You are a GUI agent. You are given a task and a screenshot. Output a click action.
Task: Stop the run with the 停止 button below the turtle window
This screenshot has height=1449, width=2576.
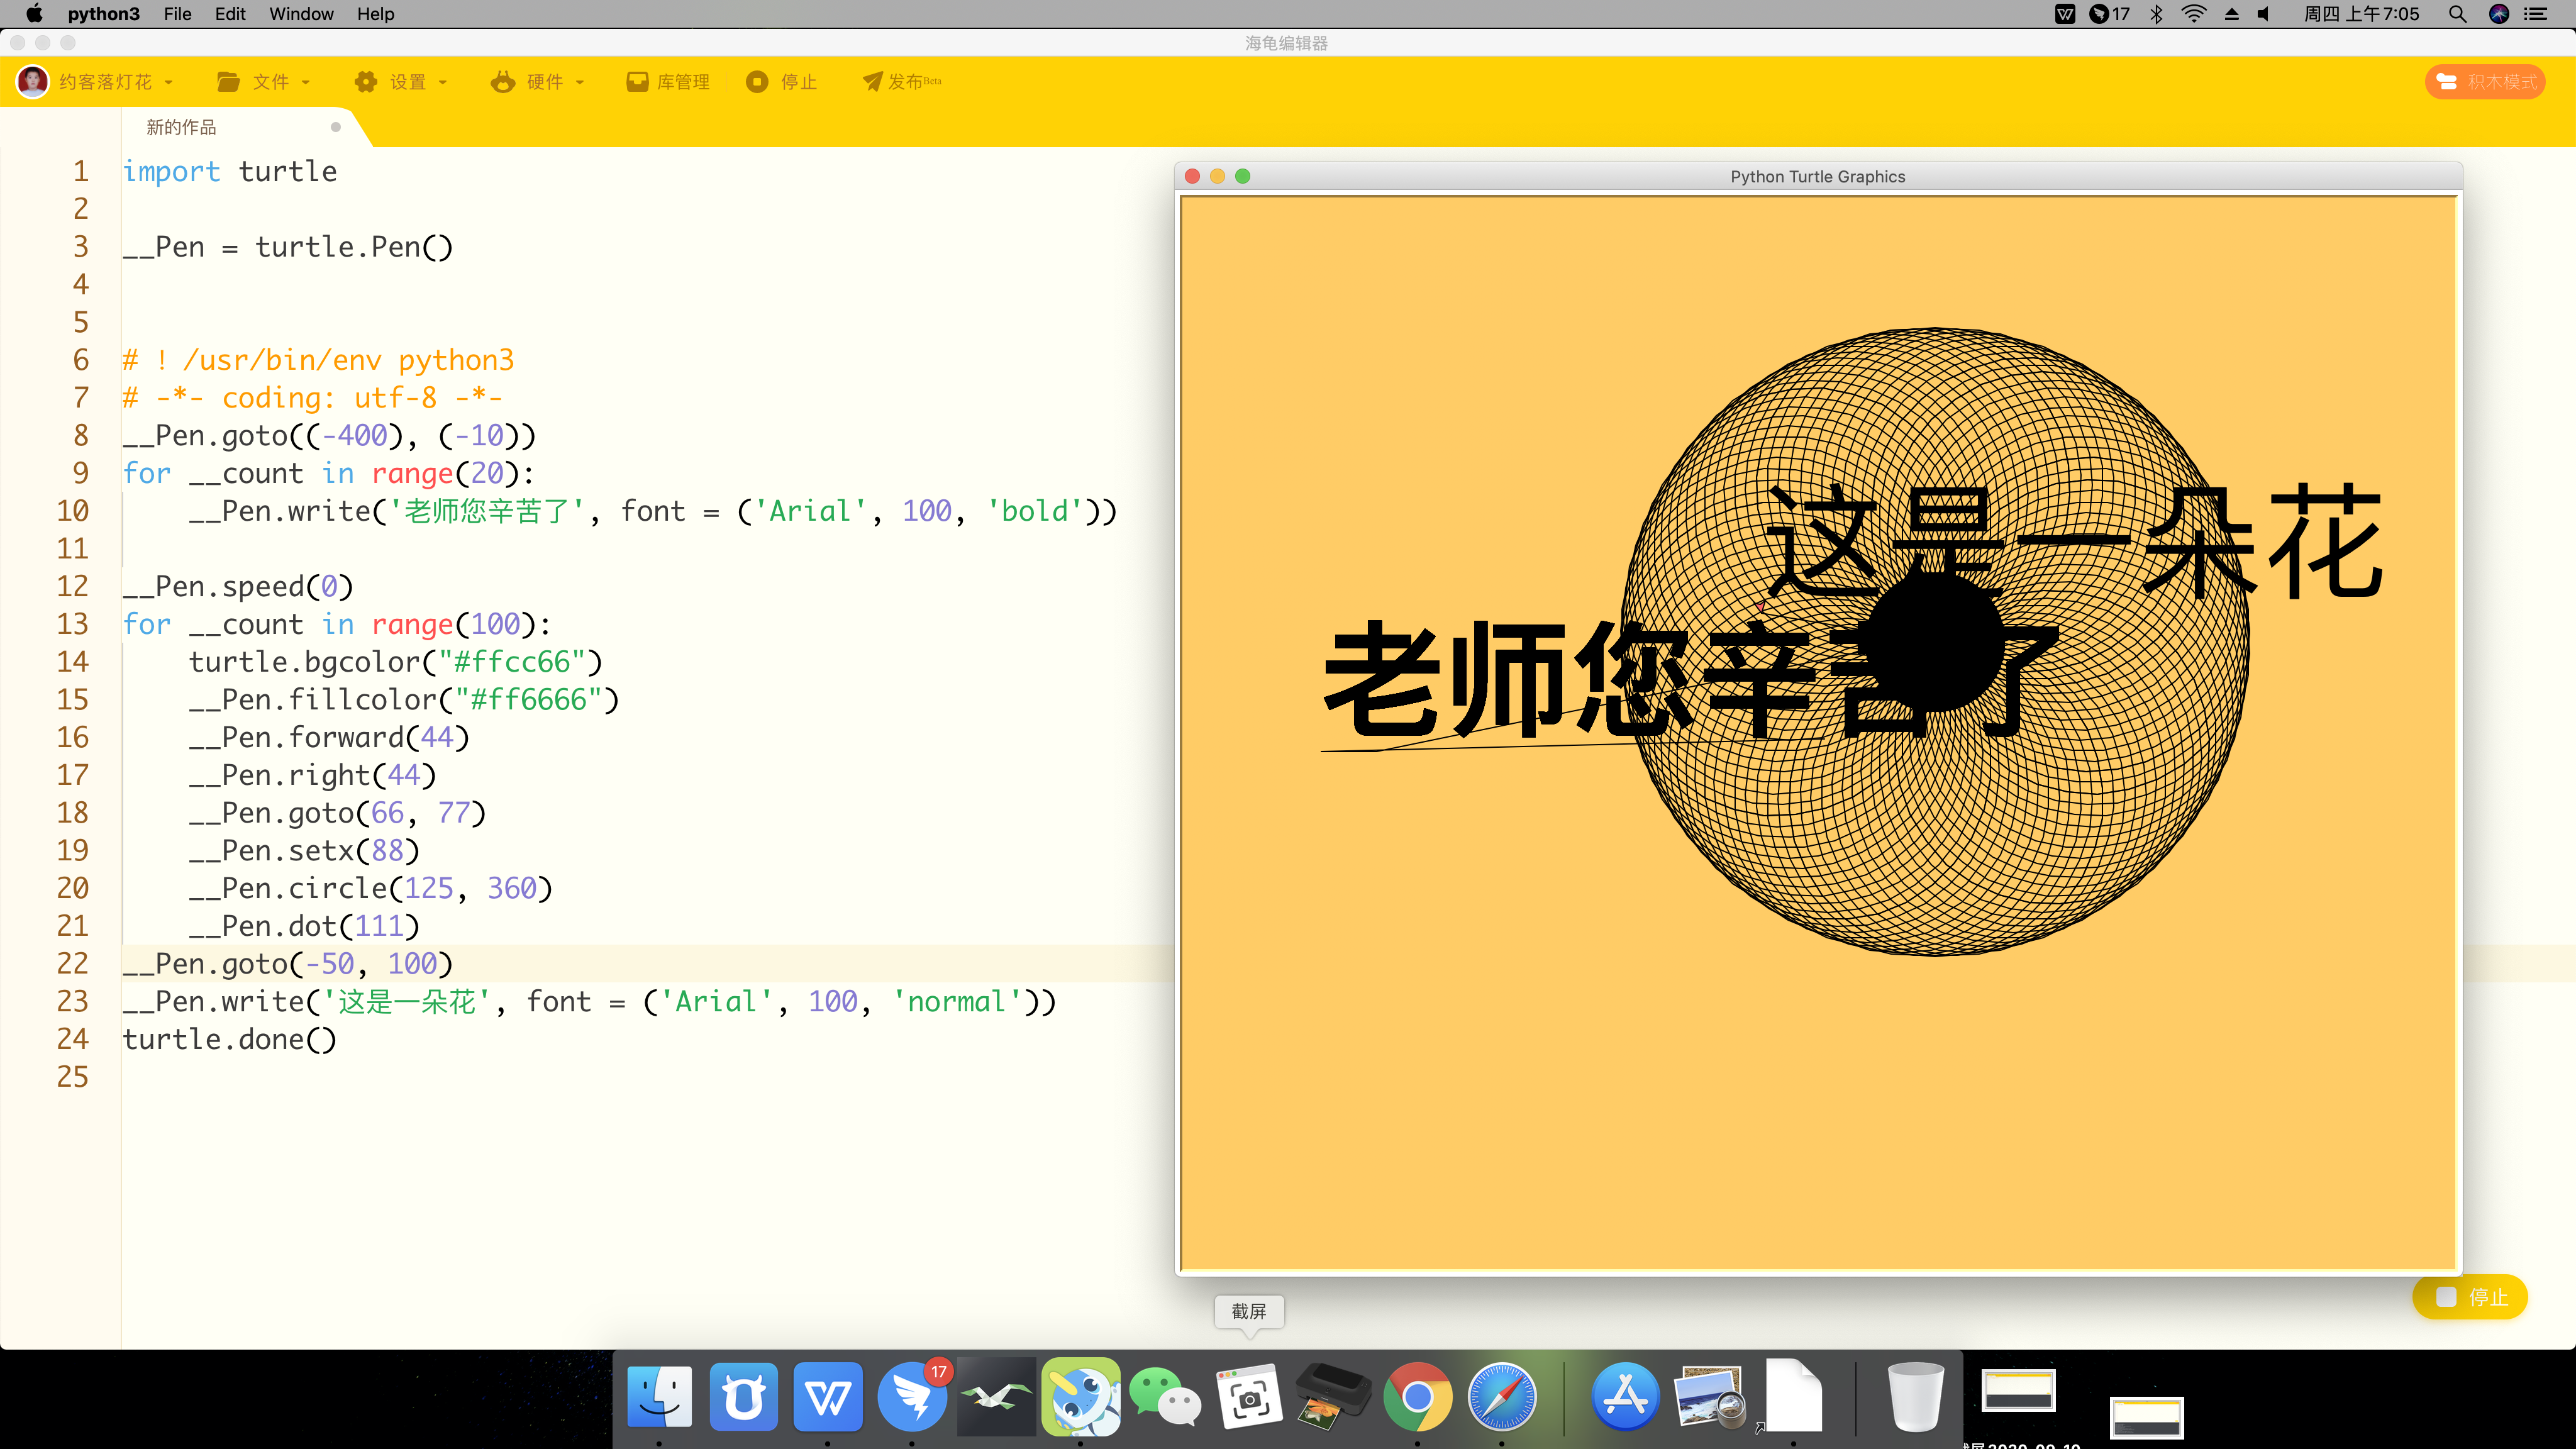coord(2470,1297)
